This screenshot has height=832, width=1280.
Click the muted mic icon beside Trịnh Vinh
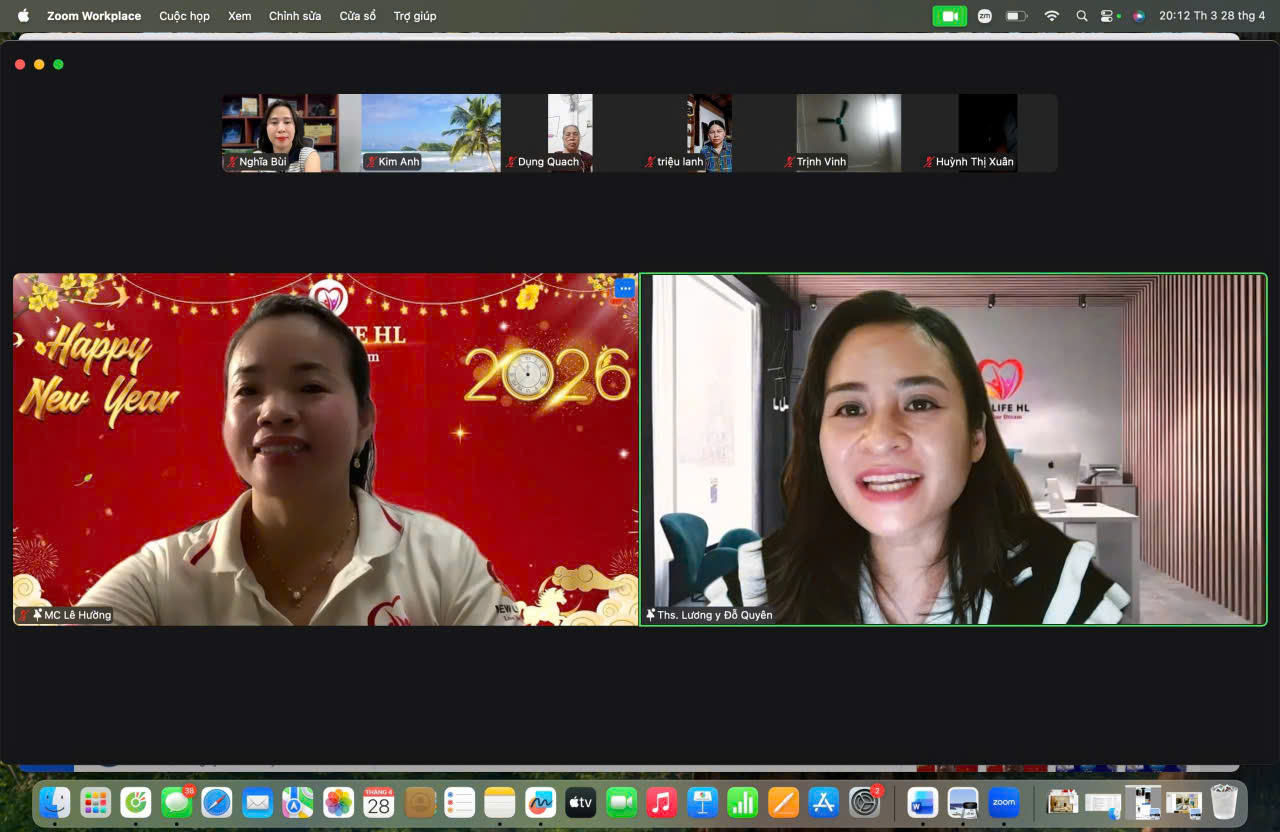790,162
